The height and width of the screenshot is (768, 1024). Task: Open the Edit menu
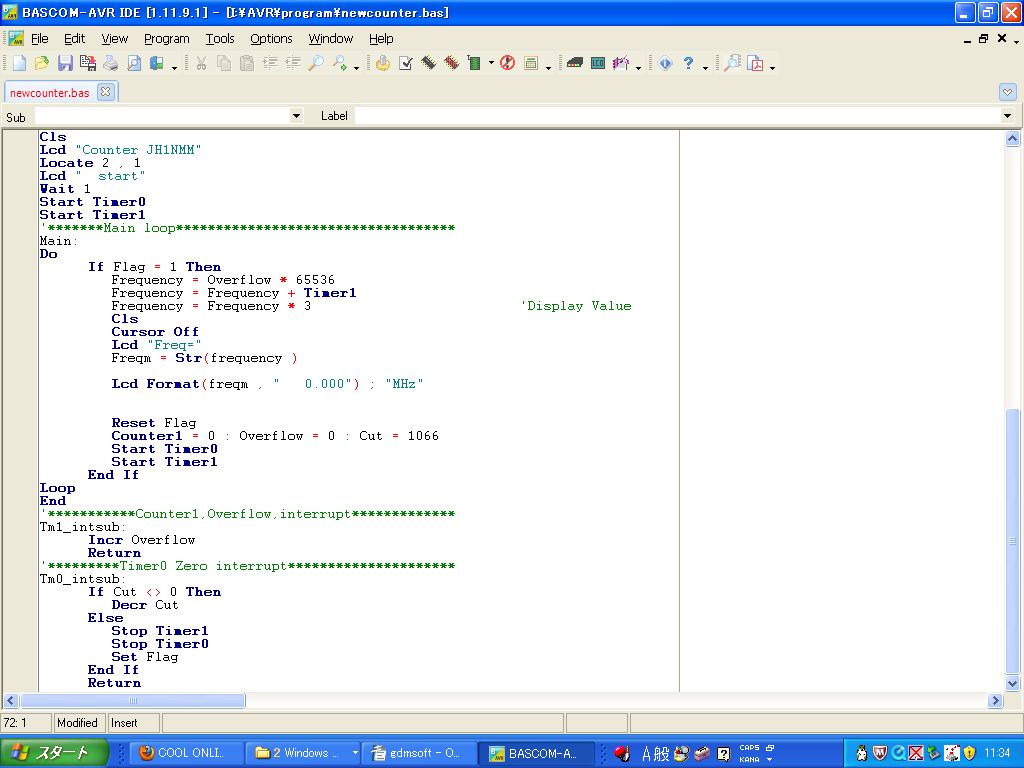(x=74, y=39)
